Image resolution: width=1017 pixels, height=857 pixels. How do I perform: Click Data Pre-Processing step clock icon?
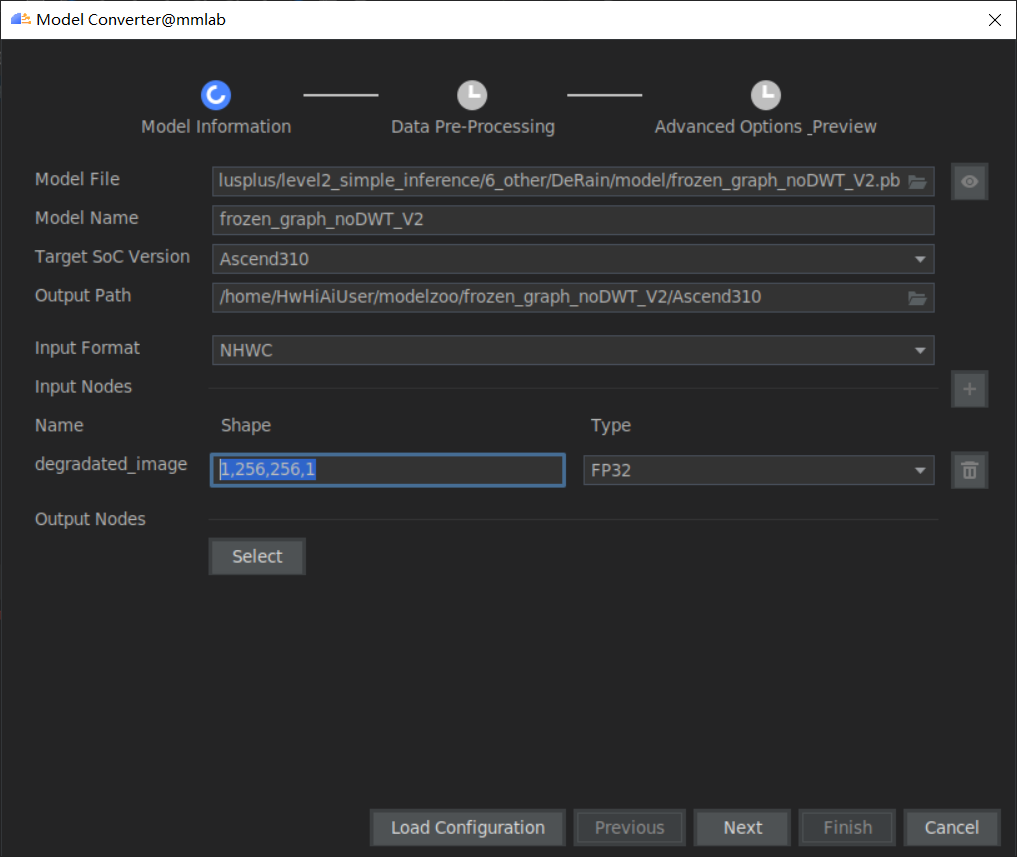pyautogui.click(x=472, y=95)
